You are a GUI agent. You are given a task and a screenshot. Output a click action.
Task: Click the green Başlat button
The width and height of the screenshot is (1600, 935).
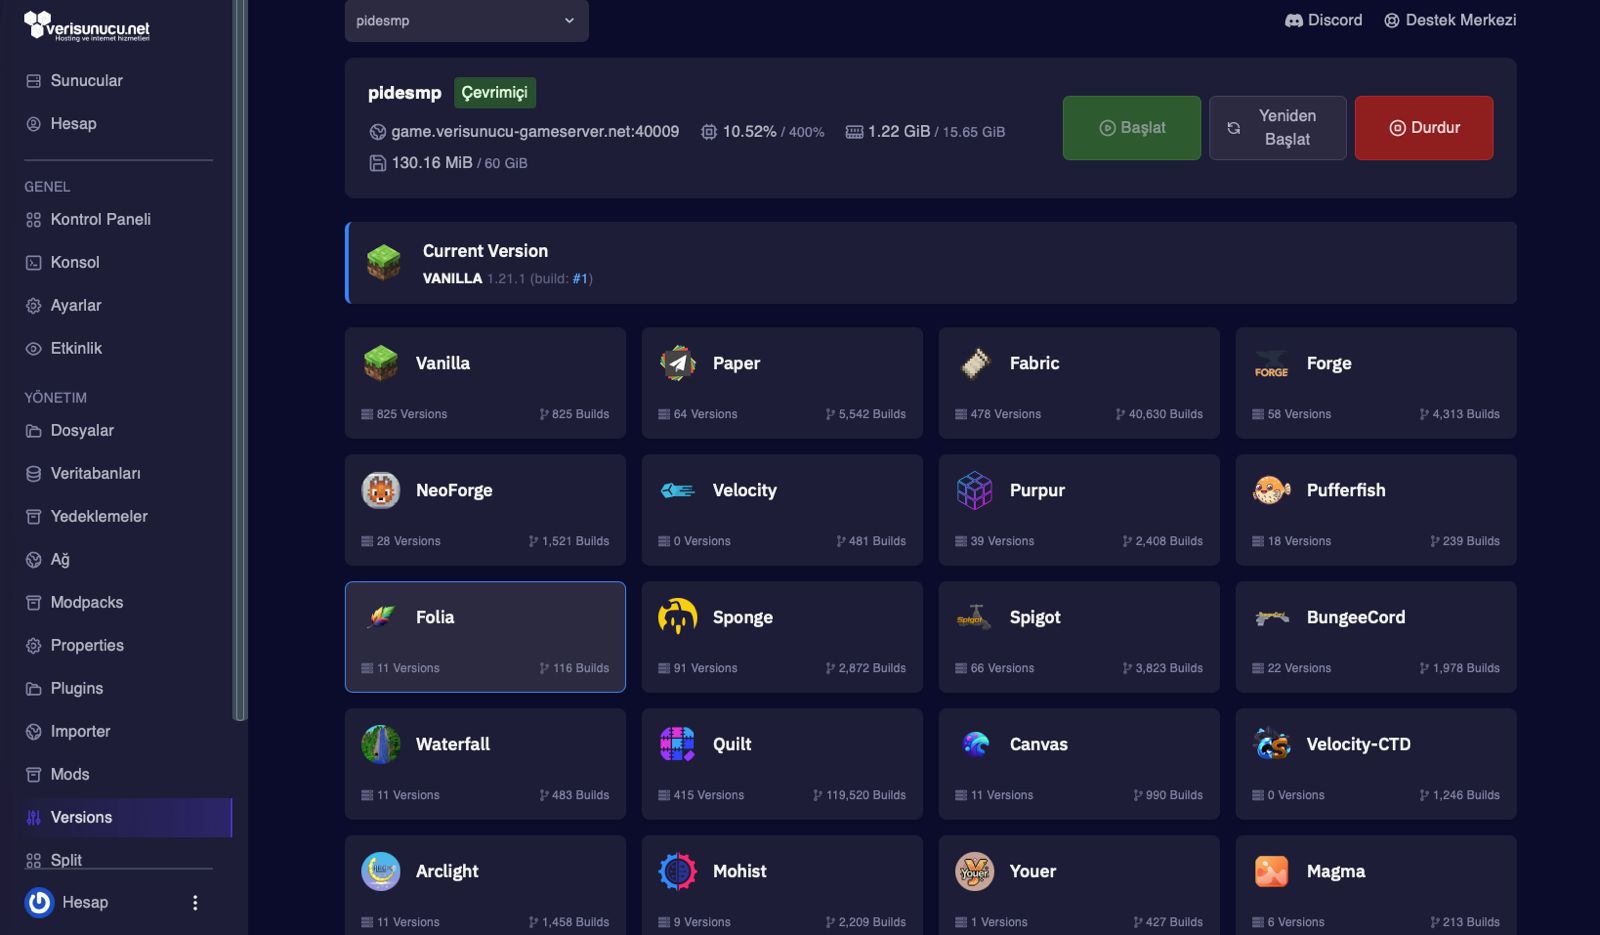pos(1132,128)
